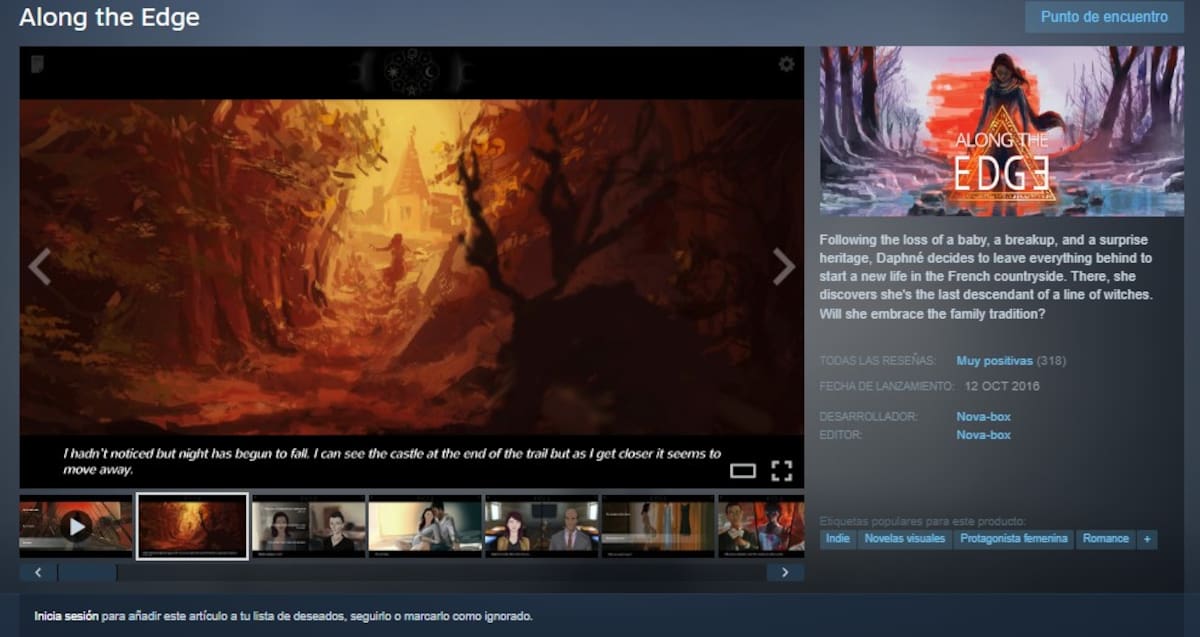1200x637 pixels.
Task: Click the thumbnail strip scrollbar handle
Action: (x=87, y=573)
